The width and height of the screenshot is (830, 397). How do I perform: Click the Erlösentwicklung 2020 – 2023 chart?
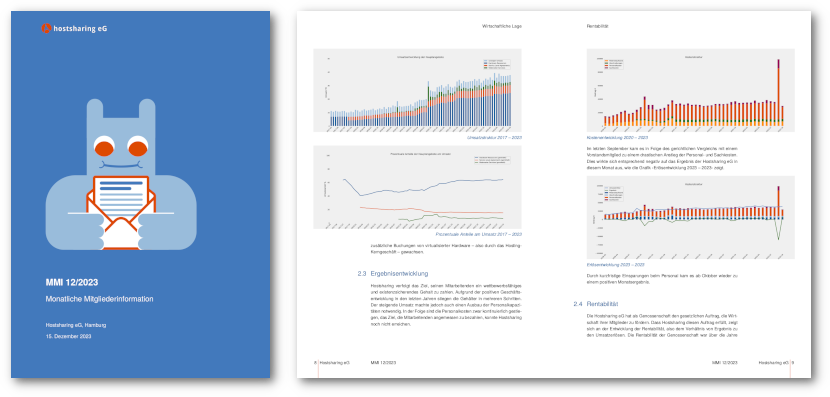[691, 218]
